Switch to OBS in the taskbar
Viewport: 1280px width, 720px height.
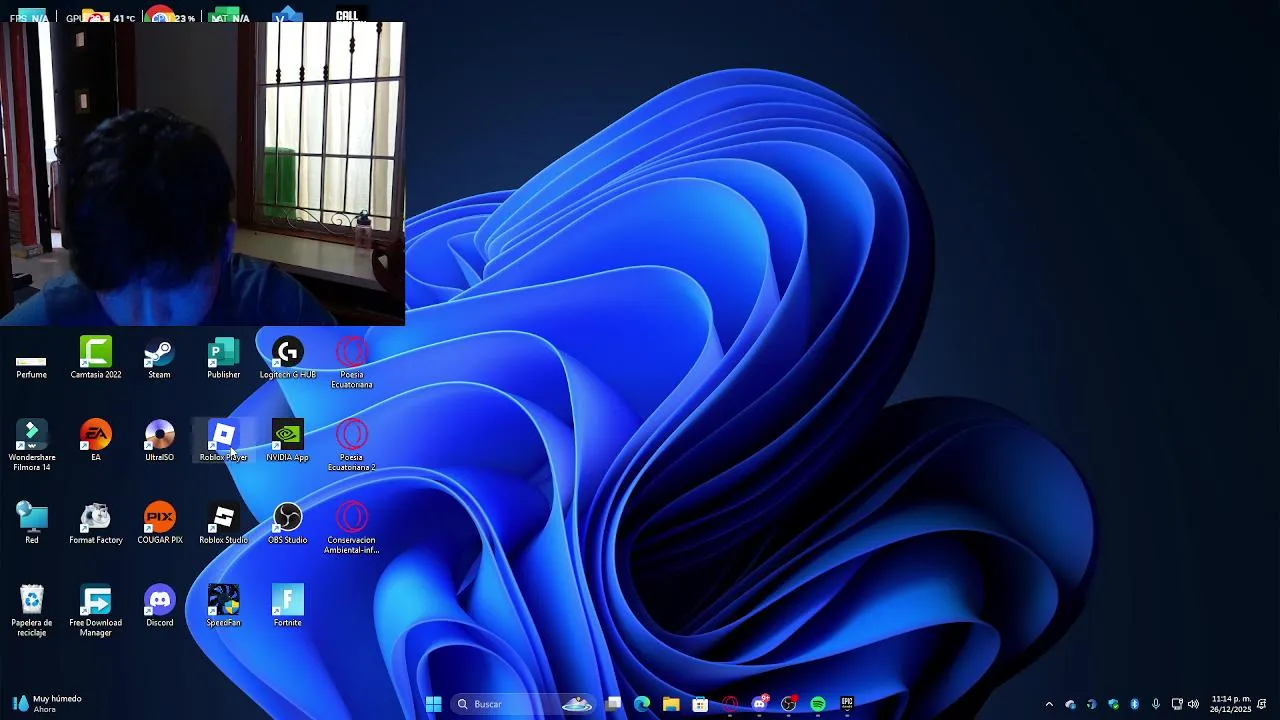pos(789,704)
